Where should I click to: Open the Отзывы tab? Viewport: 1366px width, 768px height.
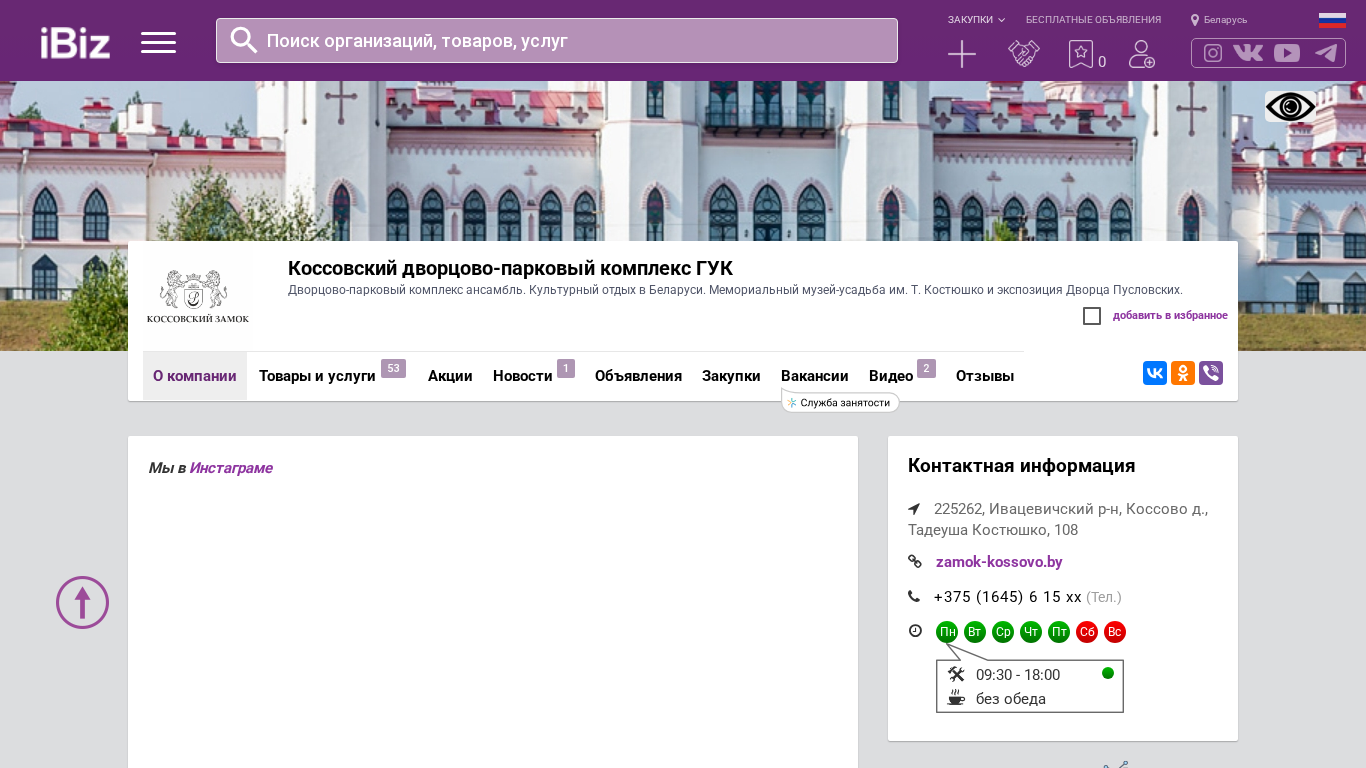(x=985, y=376)
